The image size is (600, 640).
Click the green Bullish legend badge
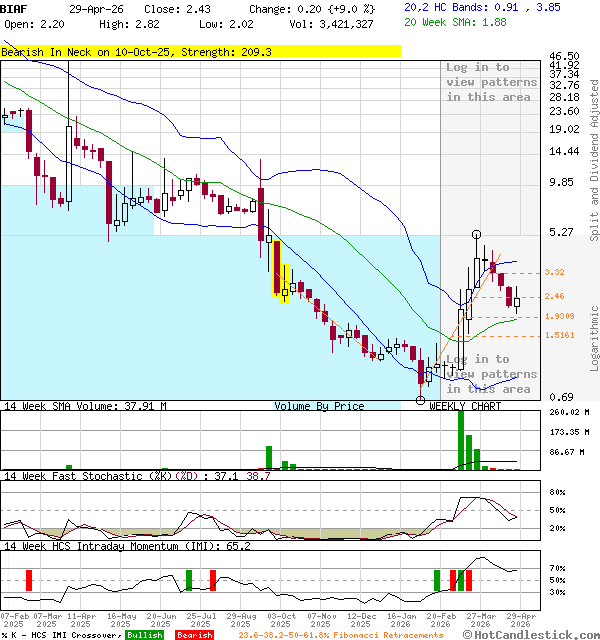(144, 635)
